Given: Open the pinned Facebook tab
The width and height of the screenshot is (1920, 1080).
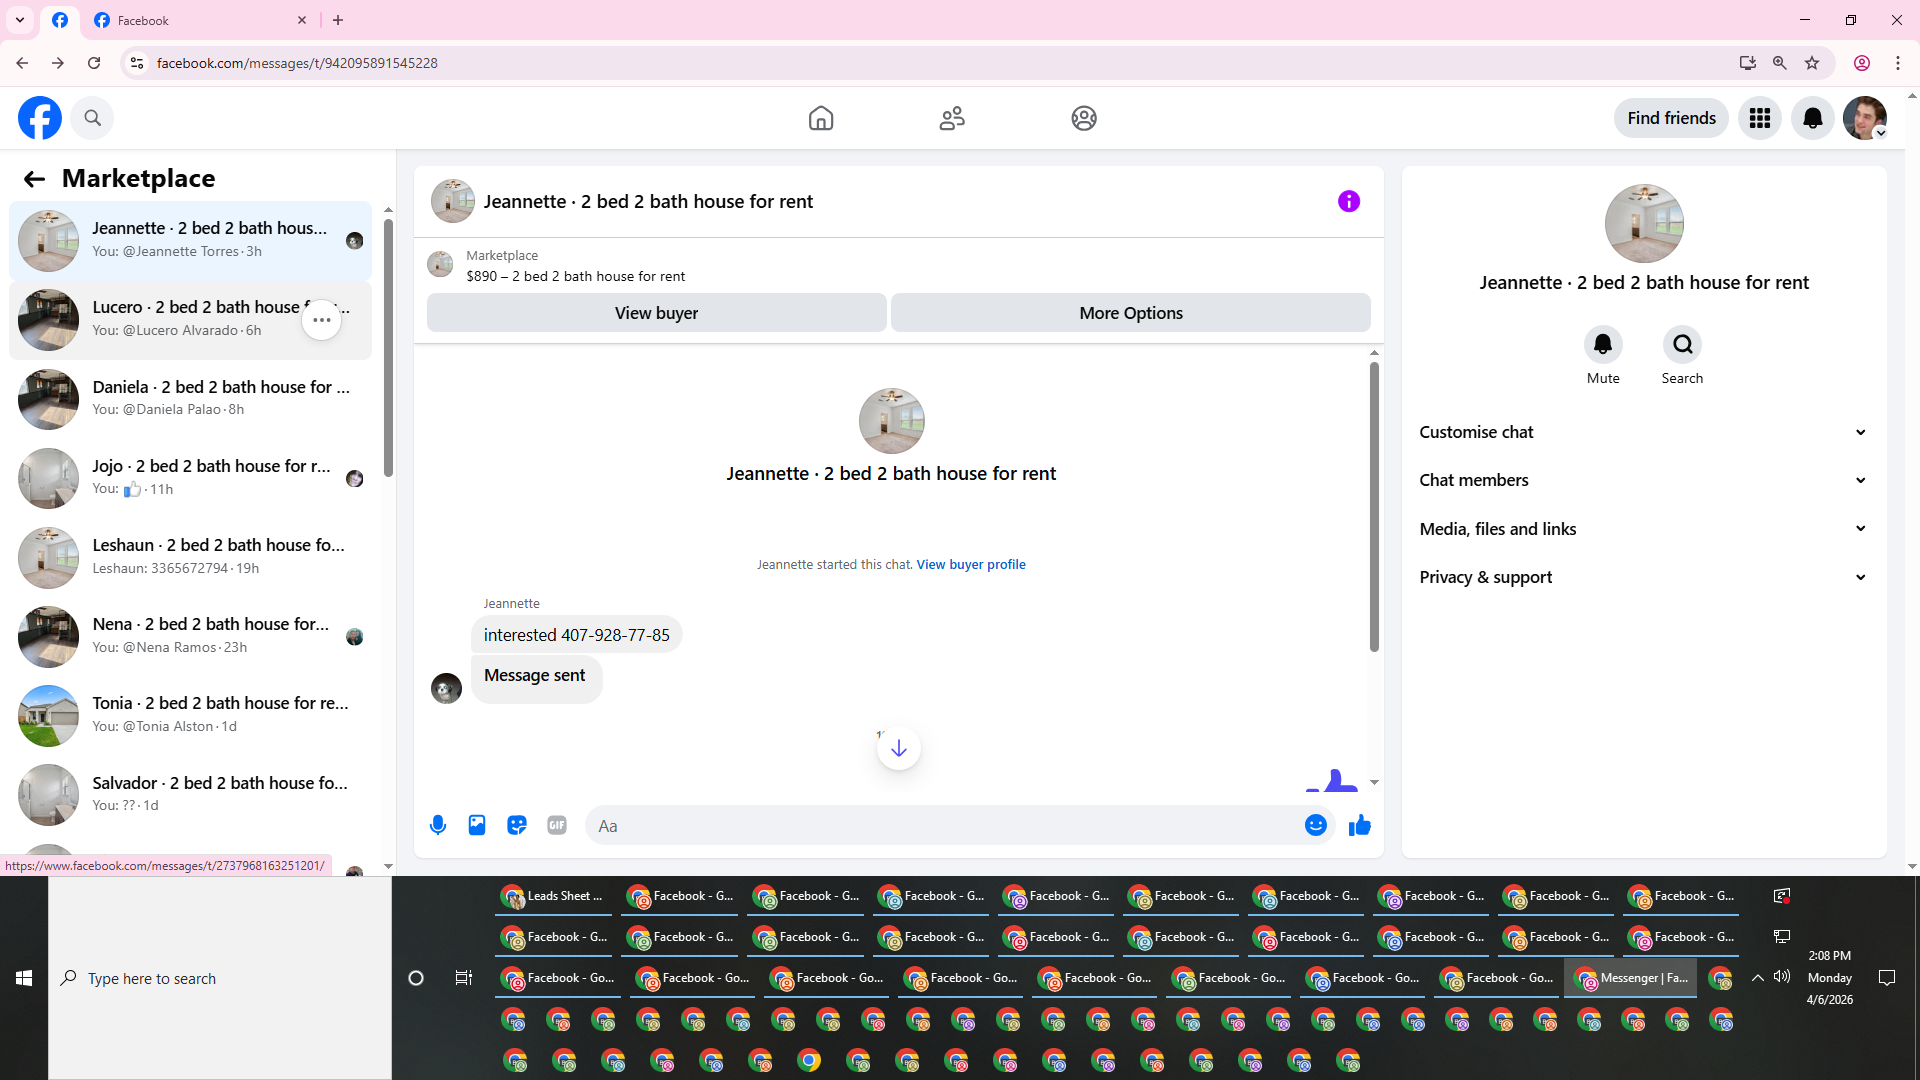Looking at the screenshot, I should click(x=60, y=20).
